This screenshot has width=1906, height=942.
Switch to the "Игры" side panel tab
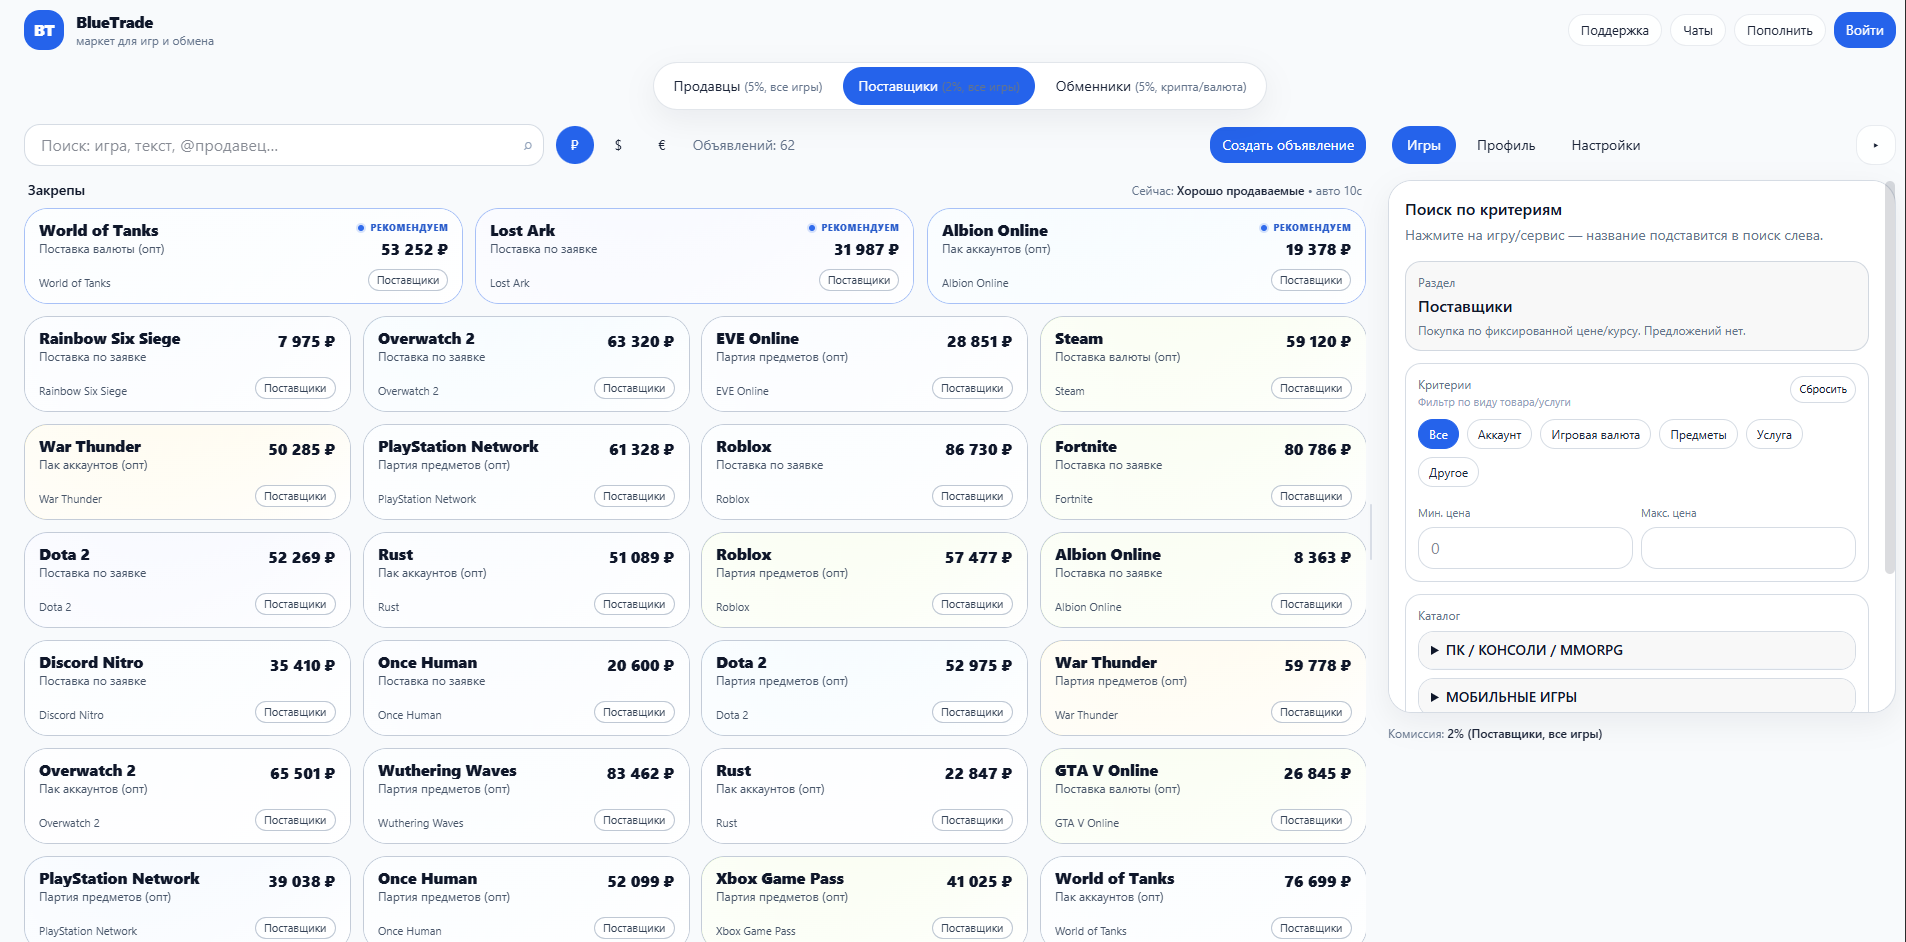click(1424, 145)
